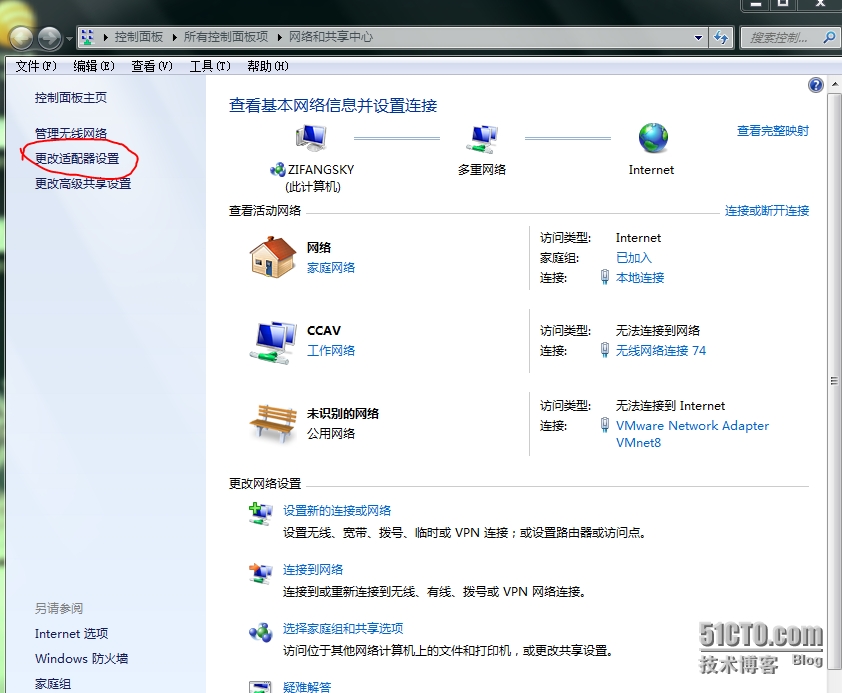Click the CCAV work network icon
This screenshot has height=693, width=842.
coord(273,342)
